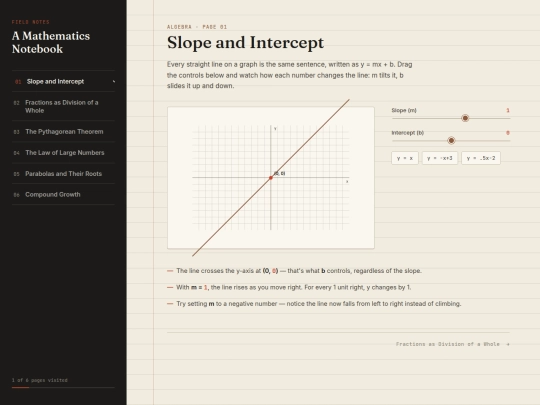Click the ALGEBRA · PAGE 01 label

pos(197,27)
